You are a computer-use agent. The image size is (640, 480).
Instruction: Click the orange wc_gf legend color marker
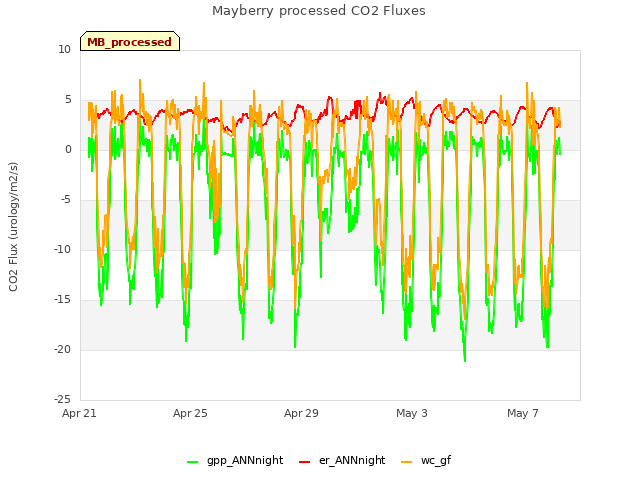[x=407, y=462]
